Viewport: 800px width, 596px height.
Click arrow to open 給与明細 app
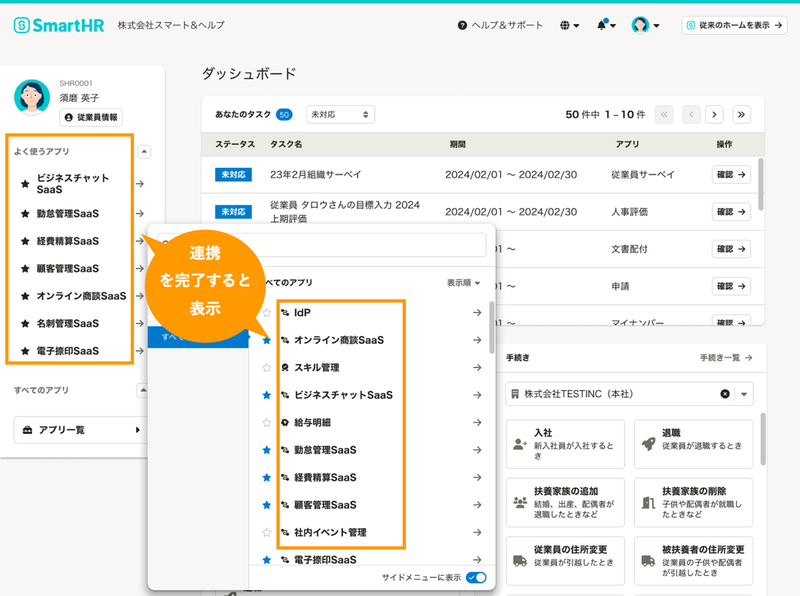click(477, 423)
